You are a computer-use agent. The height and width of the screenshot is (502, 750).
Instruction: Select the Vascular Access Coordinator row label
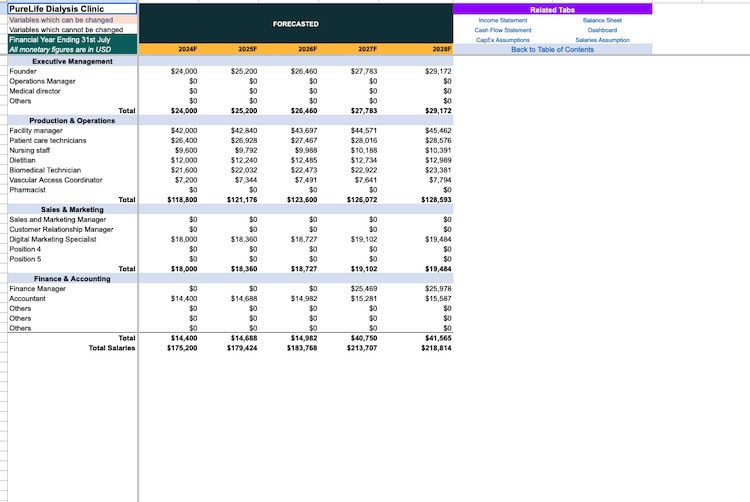pyautogui.click(x=55, y=180)
